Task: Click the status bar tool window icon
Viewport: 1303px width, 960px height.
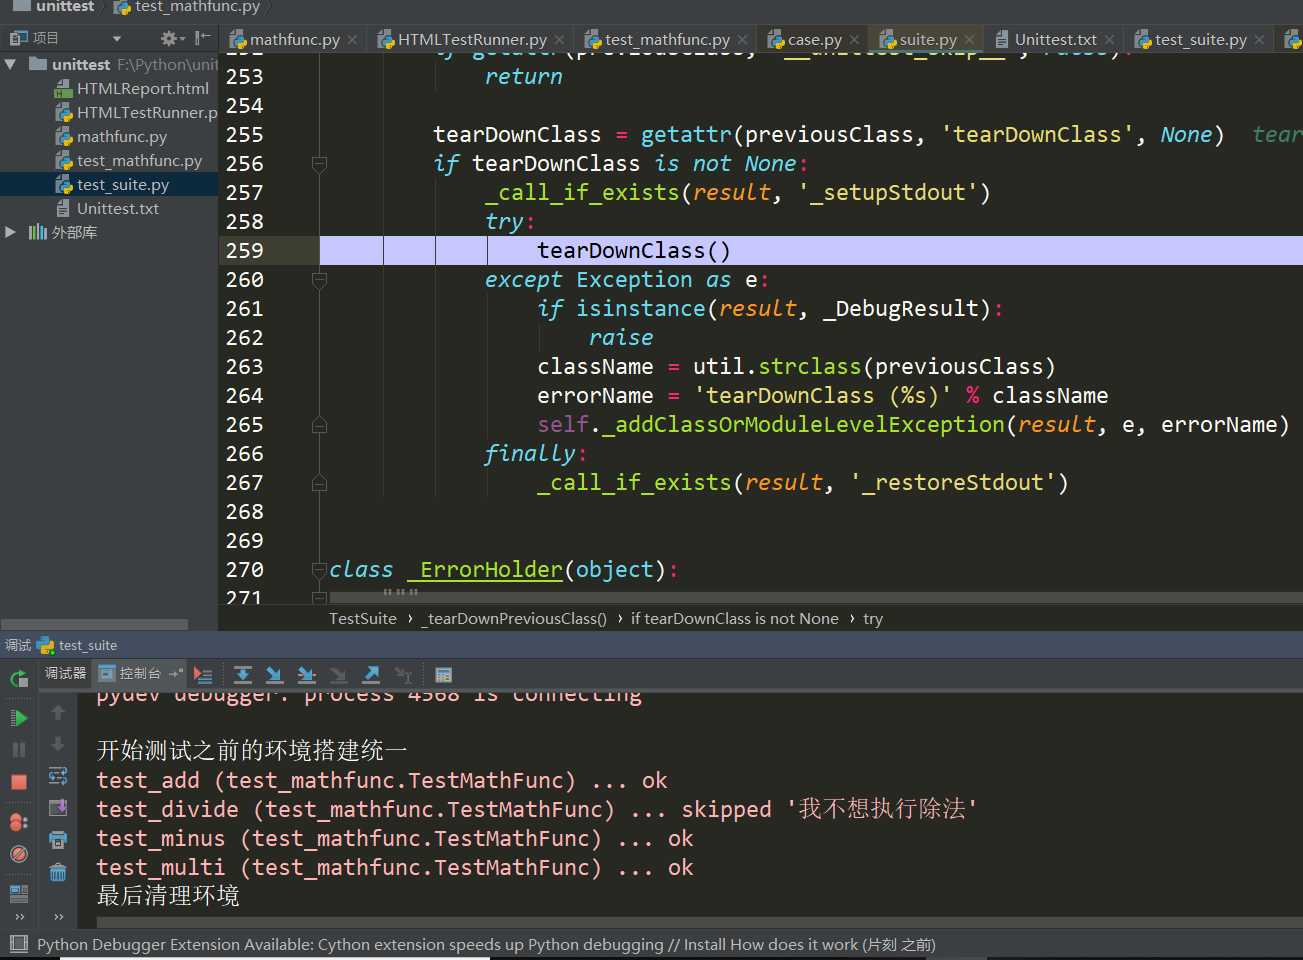Action: (x=18, y=943)
